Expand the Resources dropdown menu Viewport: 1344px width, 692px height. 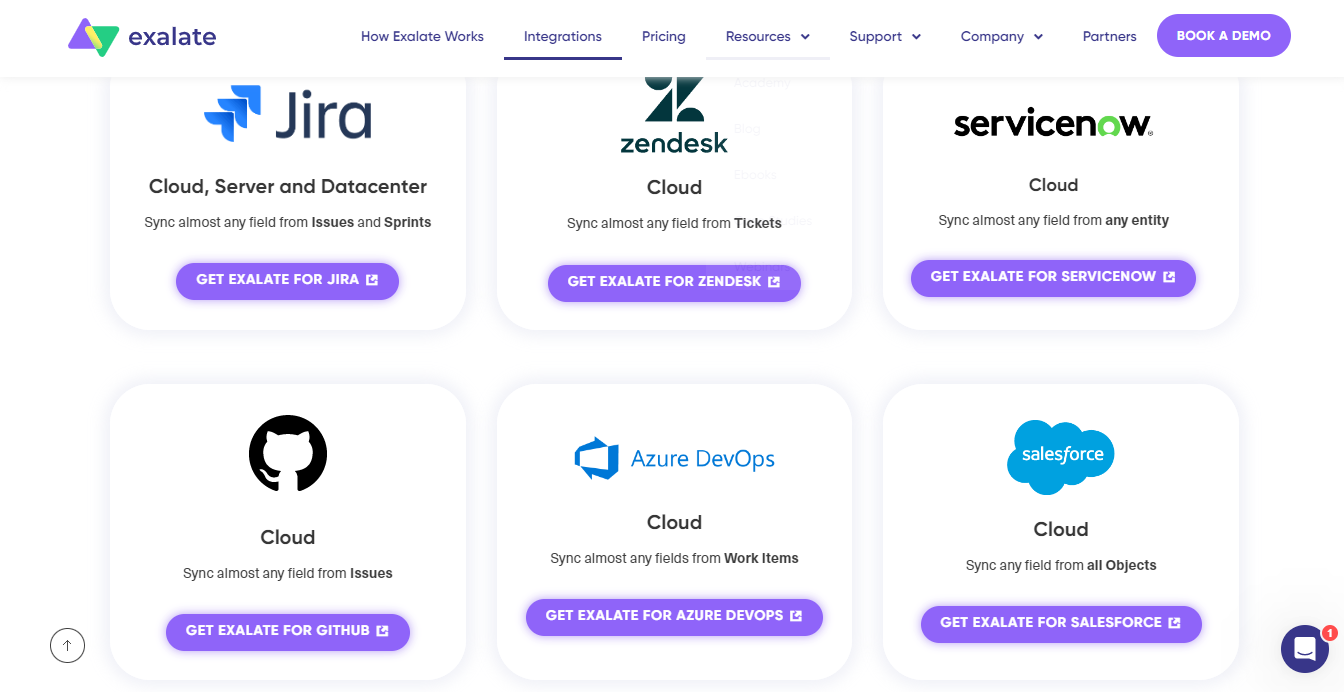768,37
